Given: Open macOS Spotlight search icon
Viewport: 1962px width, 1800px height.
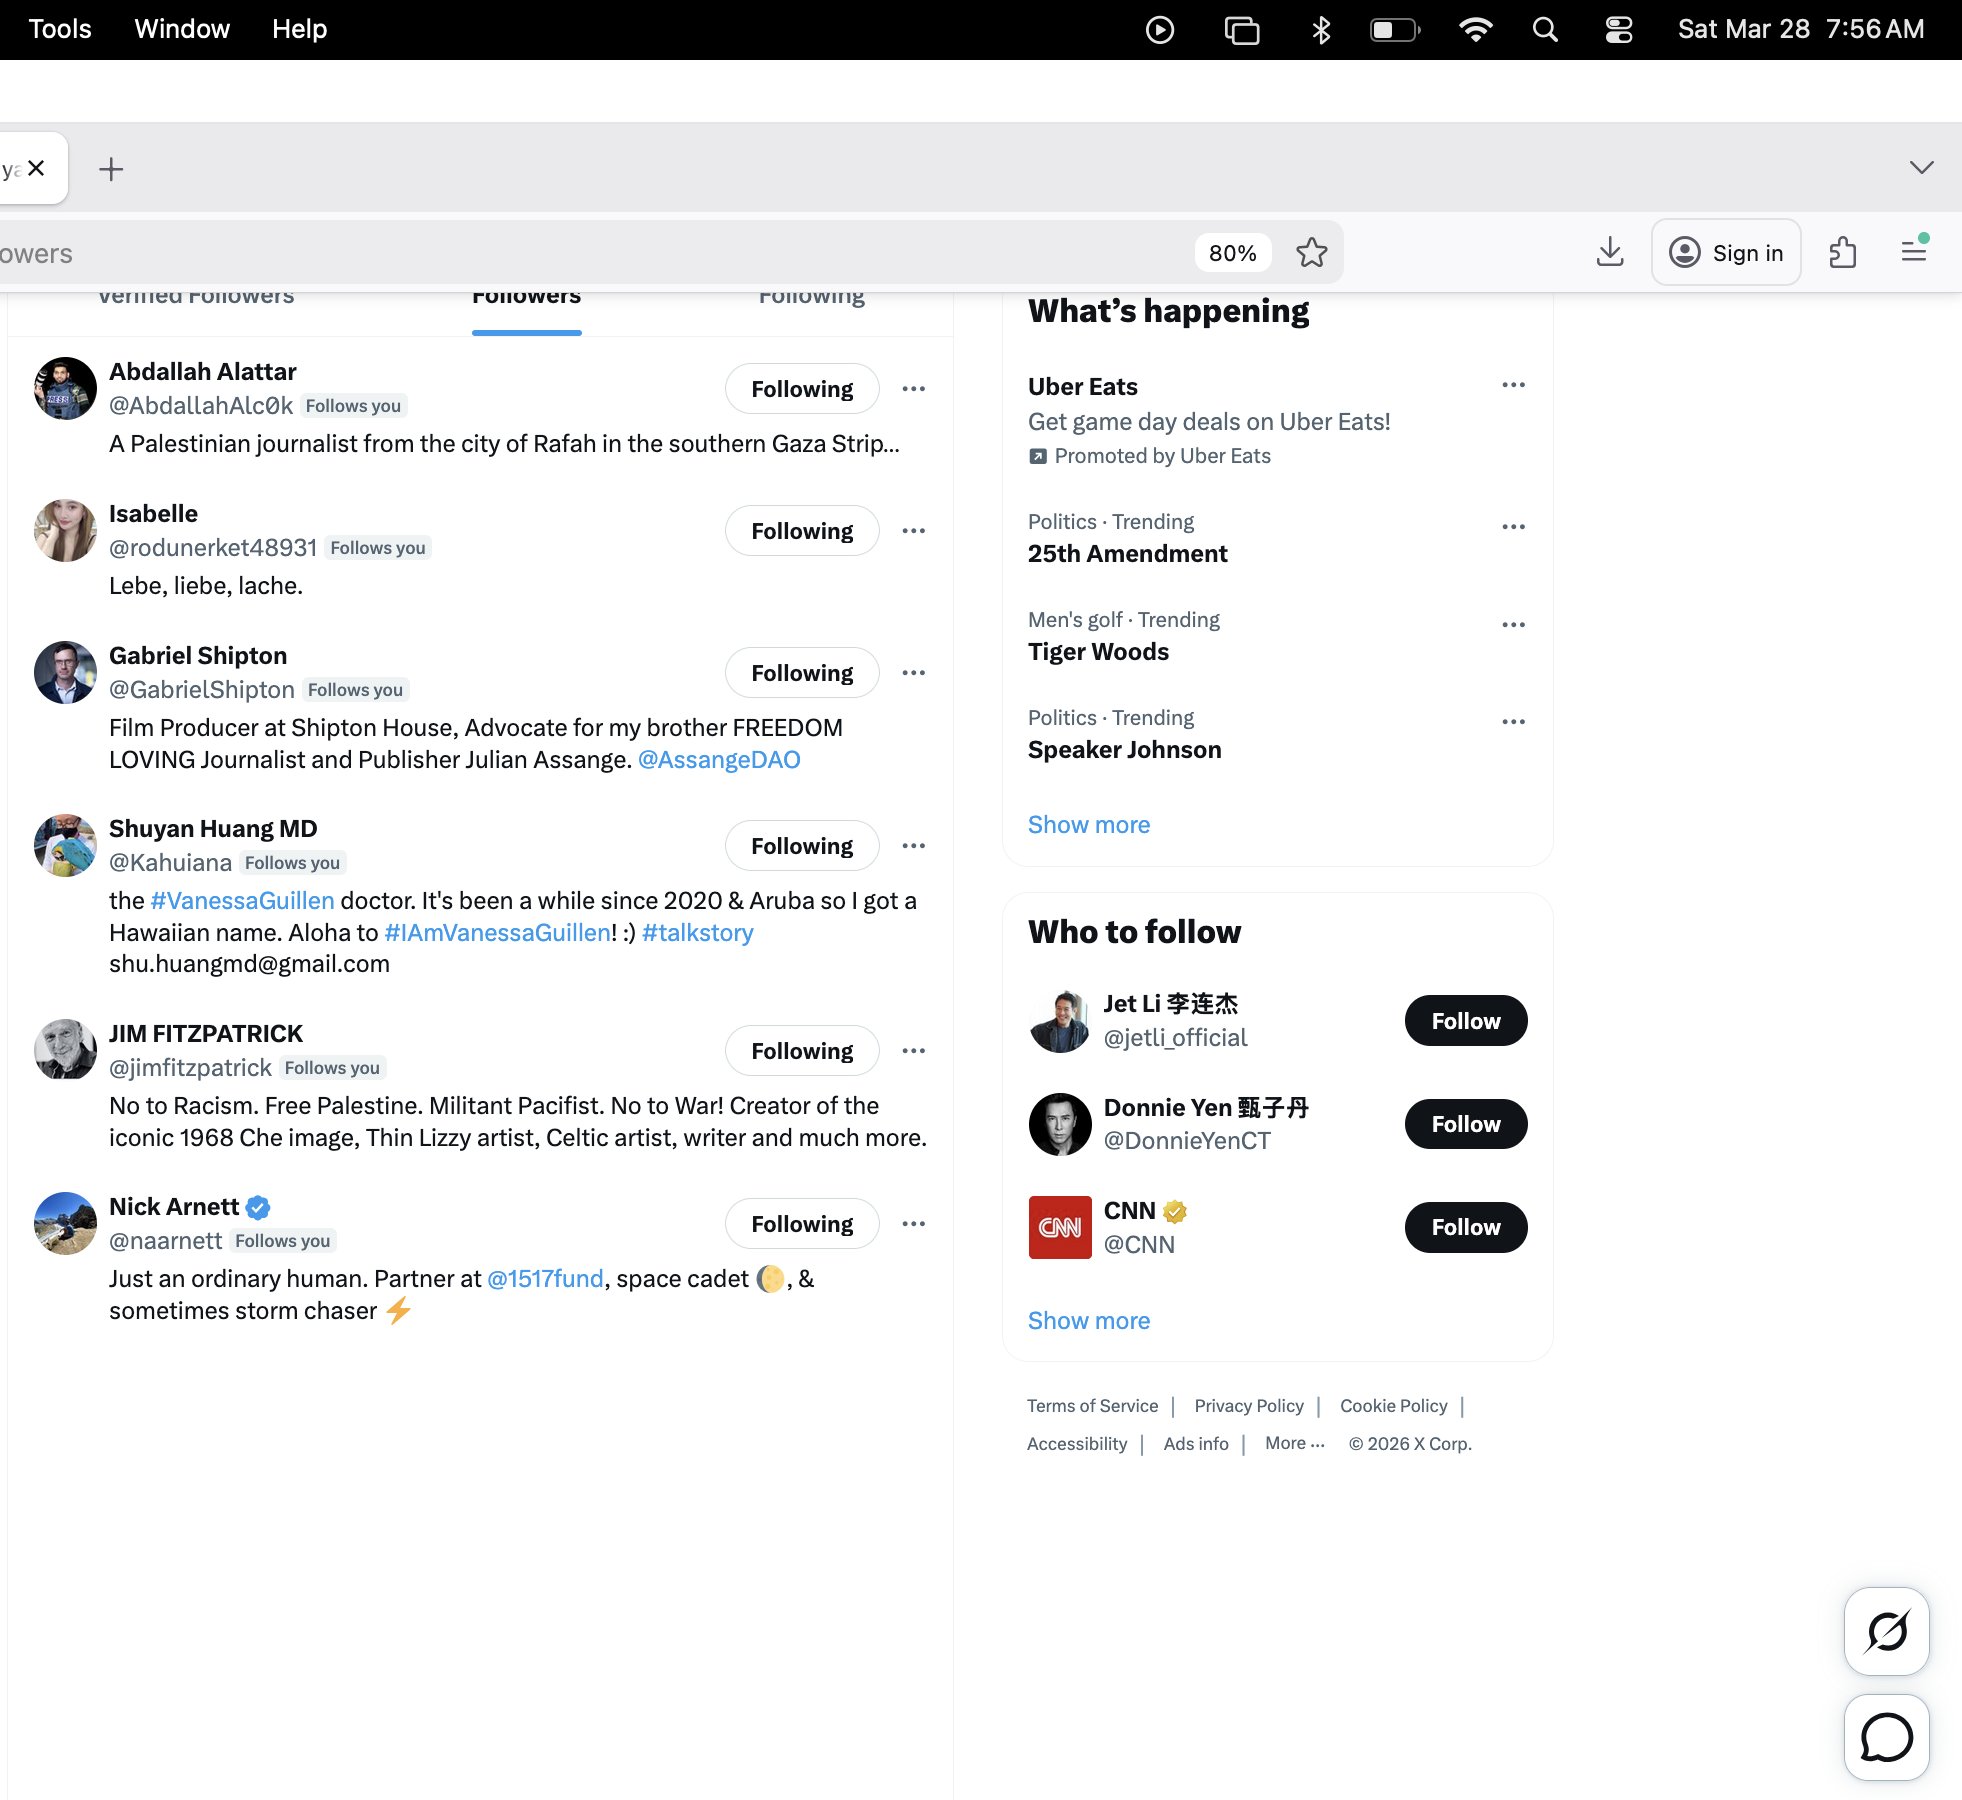Looking at the screenshot, I should point(1545,30).
